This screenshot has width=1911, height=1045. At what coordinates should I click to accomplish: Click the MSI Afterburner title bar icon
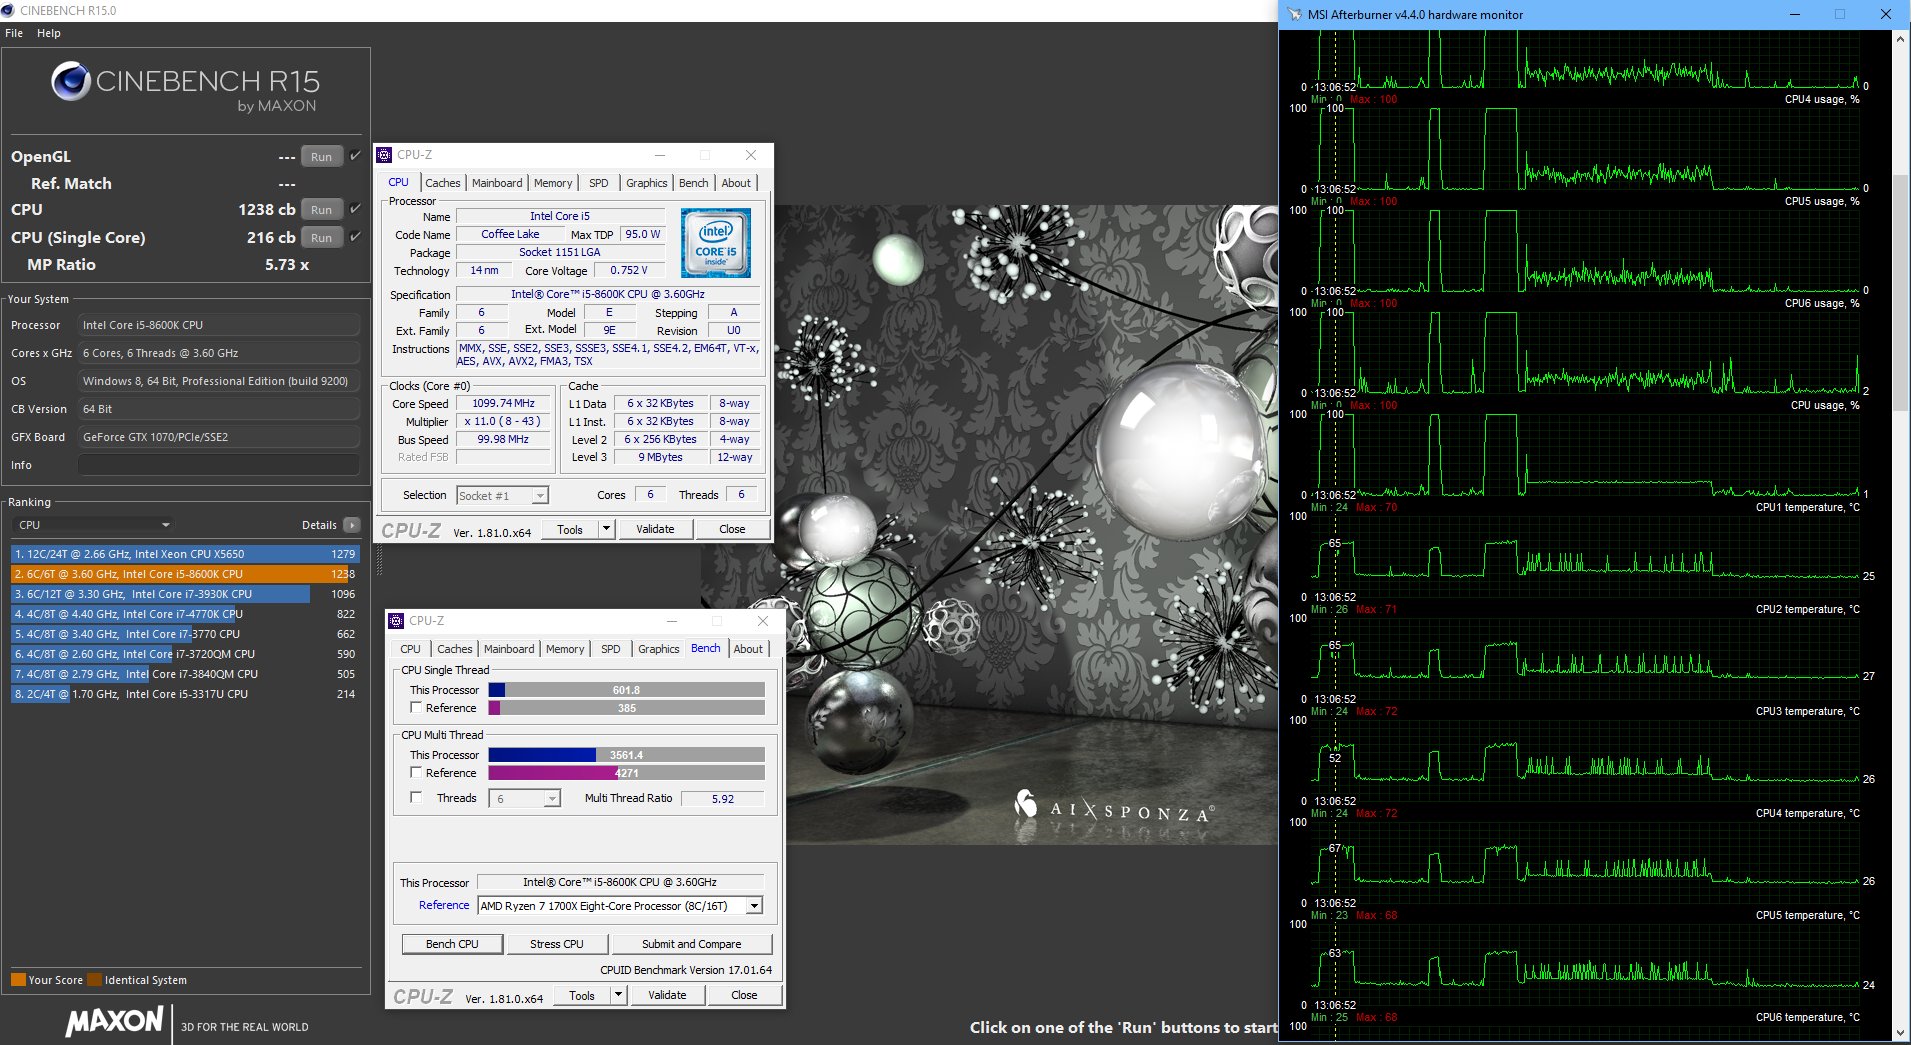point(1295,14)
